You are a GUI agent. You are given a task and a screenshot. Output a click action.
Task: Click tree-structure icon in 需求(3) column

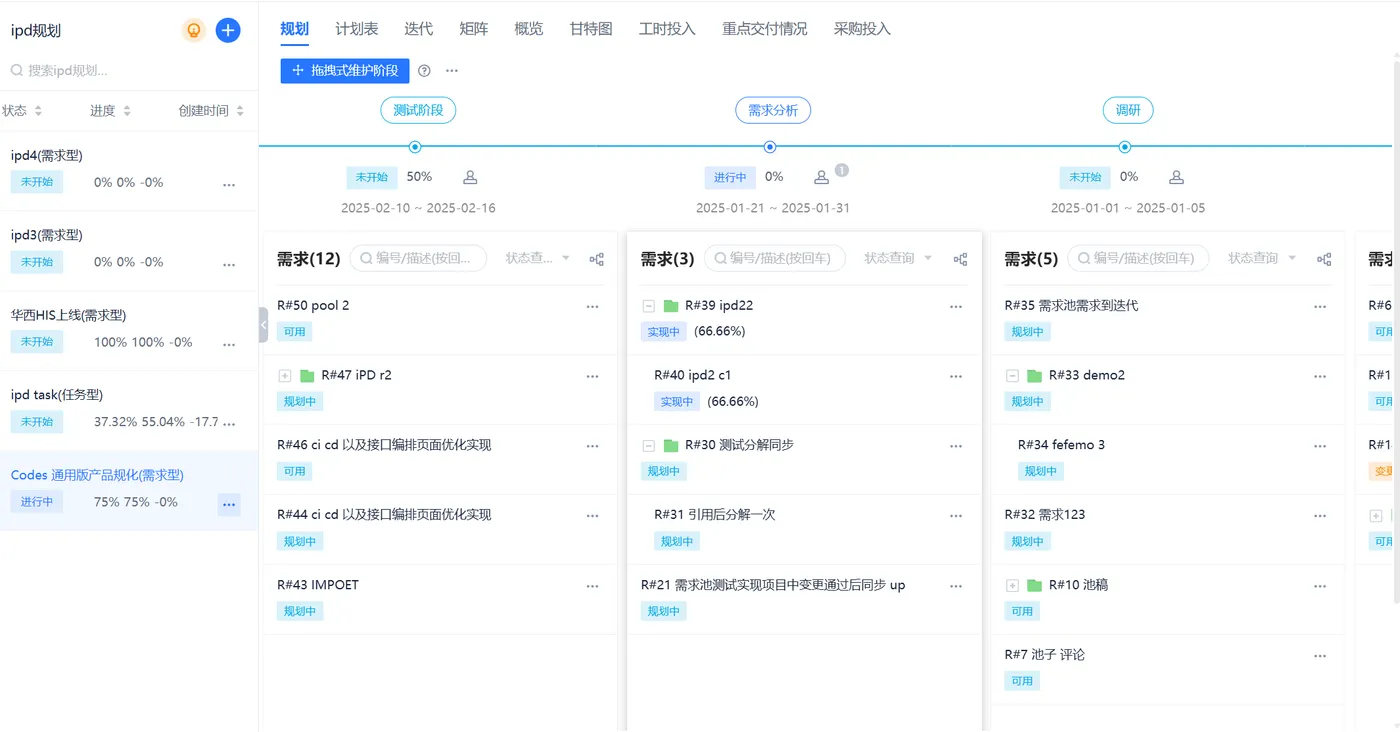pos(960,259)
